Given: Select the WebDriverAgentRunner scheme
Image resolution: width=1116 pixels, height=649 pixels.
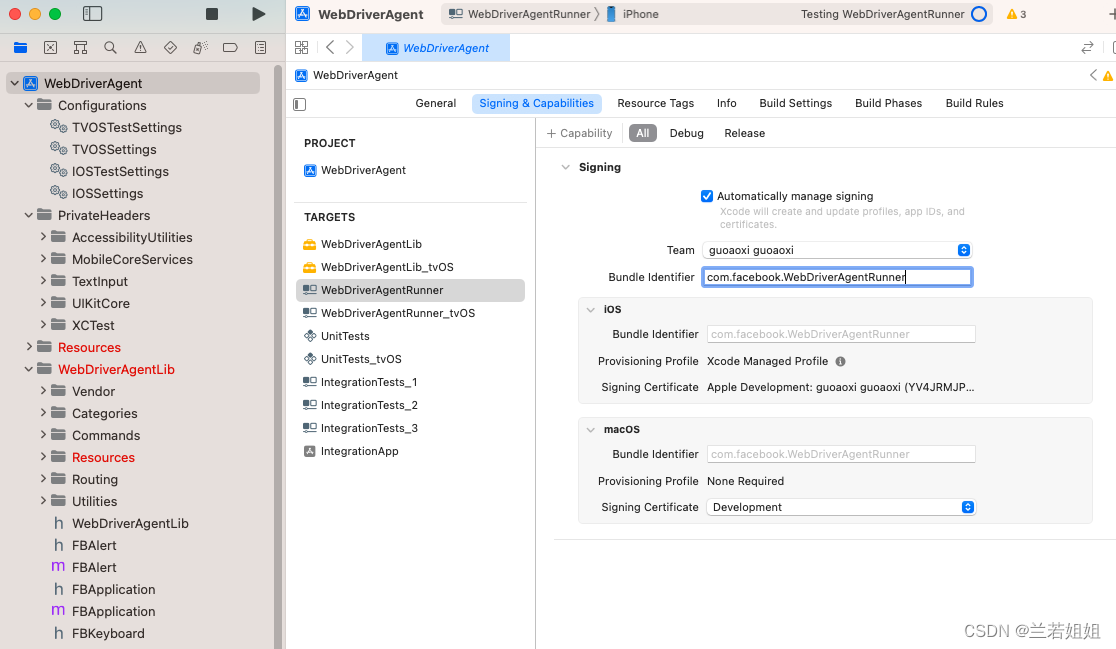Looking at the screenshot, I should click(x=520, y=14).
